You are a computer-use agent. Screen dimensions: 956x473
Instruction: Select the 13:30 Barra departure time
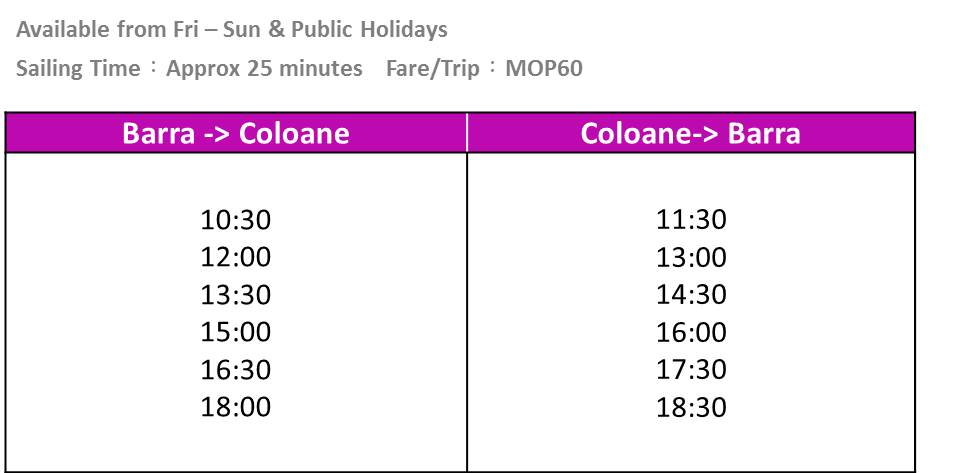[x=236, y=294]
